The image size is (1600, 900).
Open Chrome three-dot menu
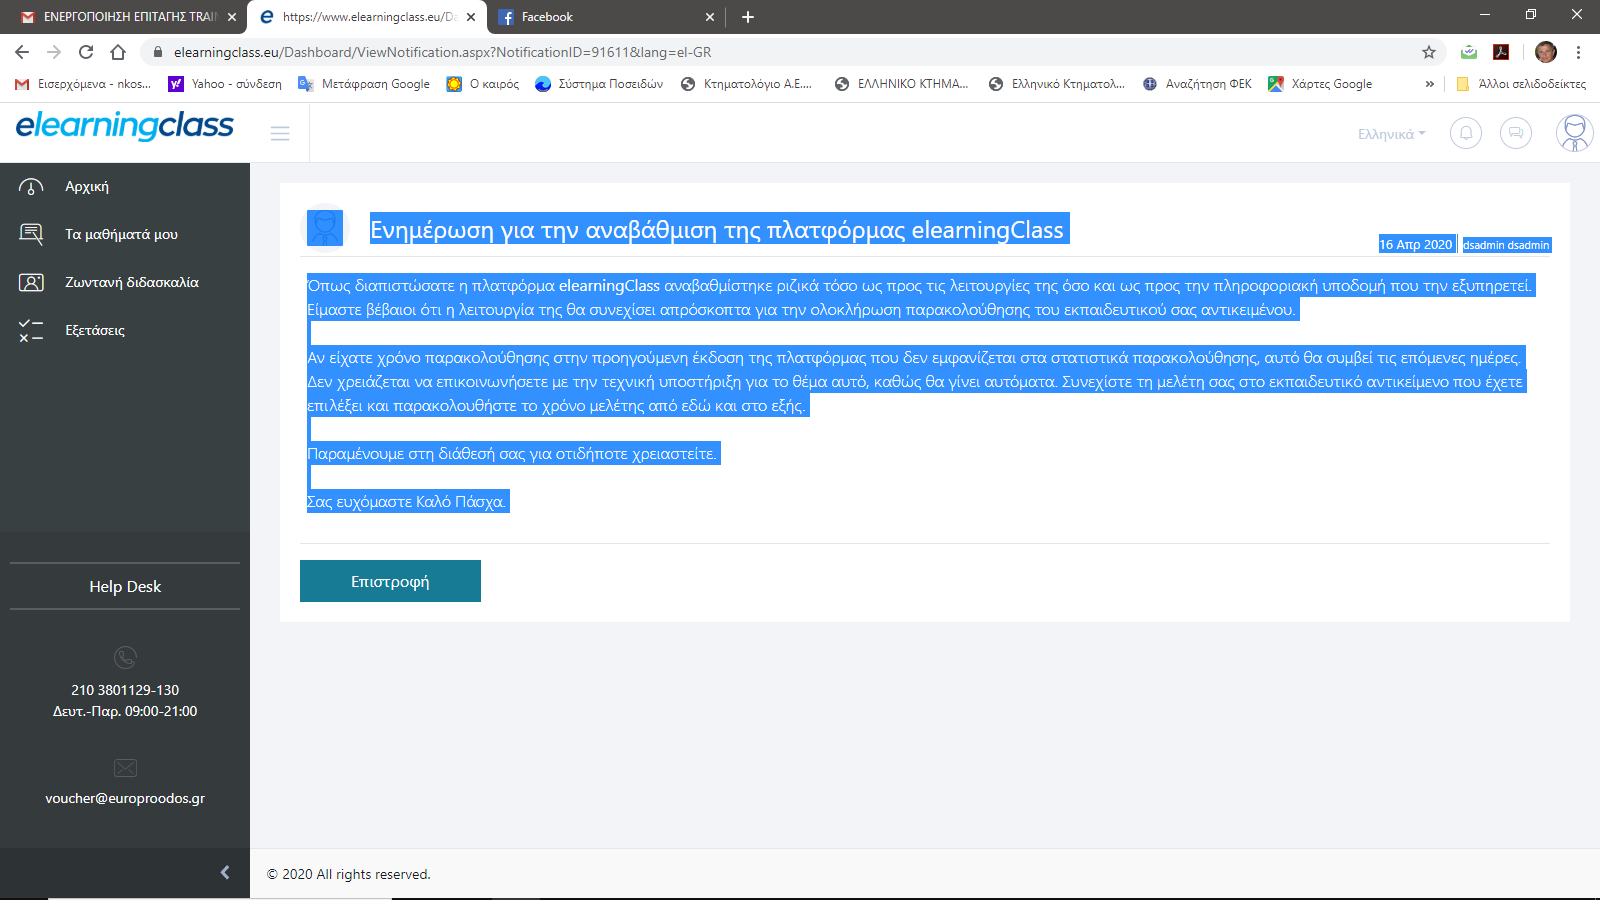[1579, 52]
